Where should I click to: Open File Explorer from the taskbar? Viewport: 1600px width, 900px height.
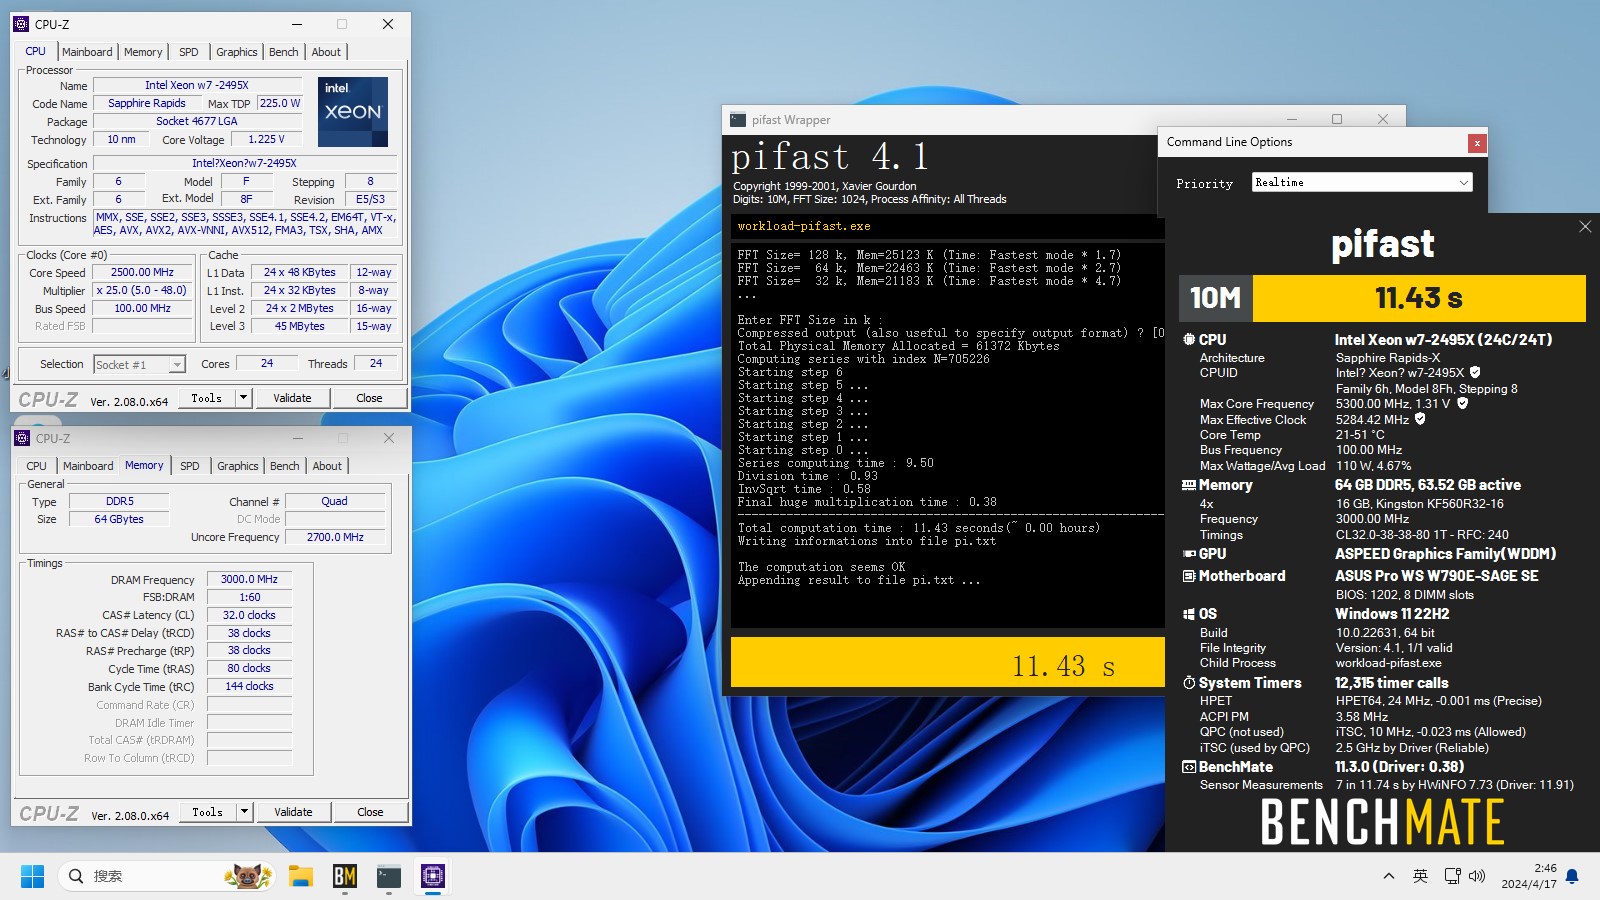[301, 877]
